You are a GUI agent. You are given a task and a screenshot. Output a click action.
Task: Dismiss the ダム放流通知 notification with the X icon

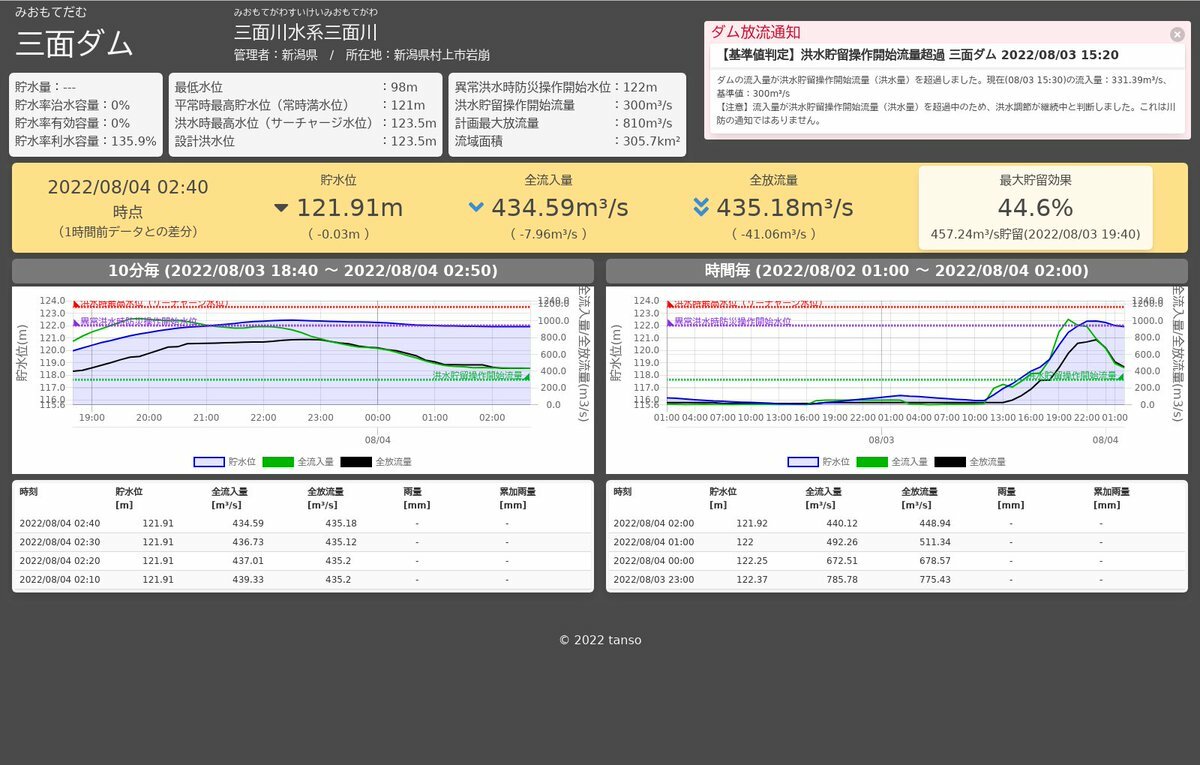1177,34
